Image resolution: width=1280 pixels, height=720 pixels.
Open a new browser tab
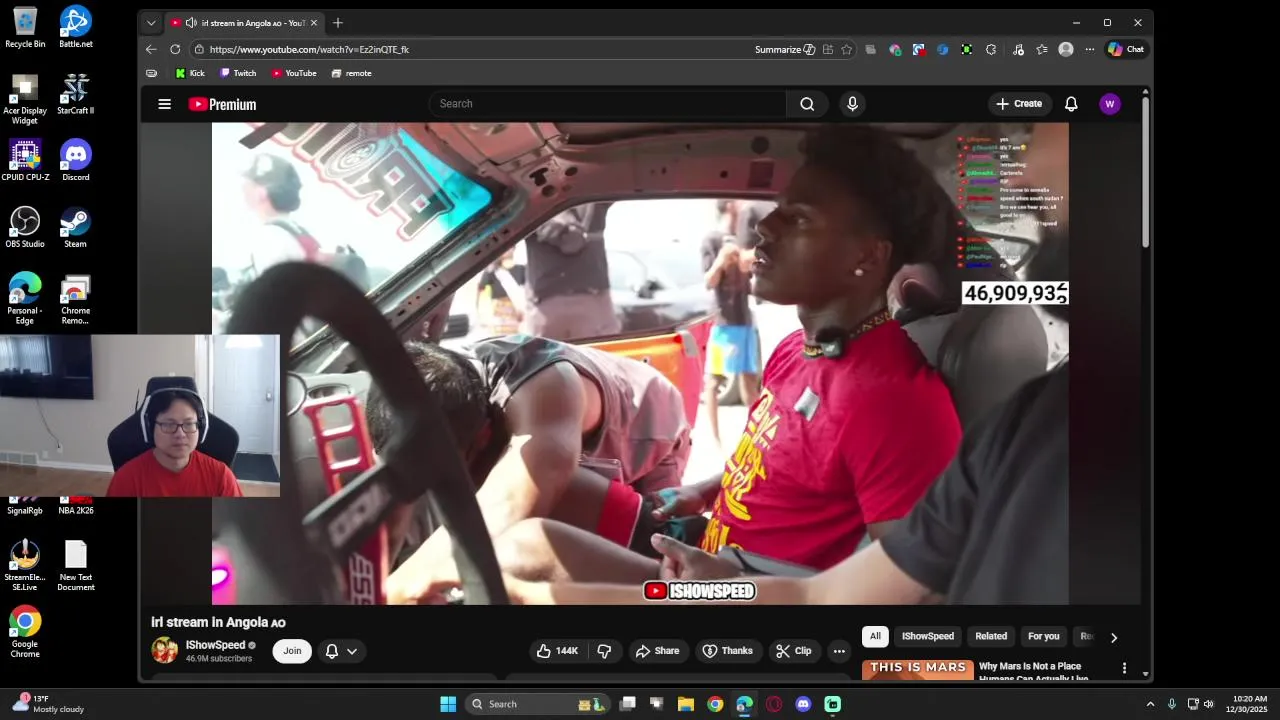pyautogui.click(x=338, y=23)
